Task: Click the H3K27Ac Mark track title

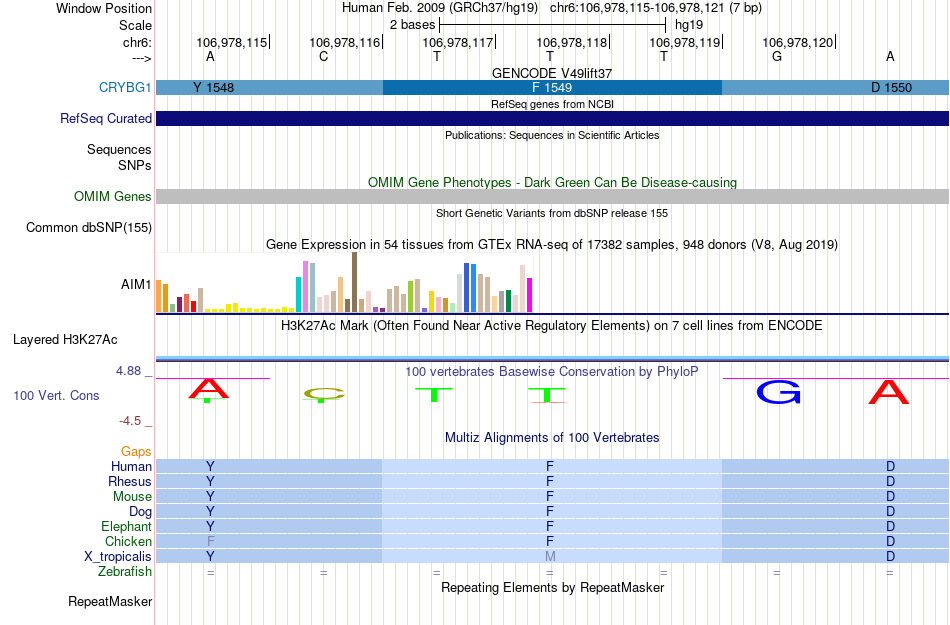Action: tap(552, 325)
